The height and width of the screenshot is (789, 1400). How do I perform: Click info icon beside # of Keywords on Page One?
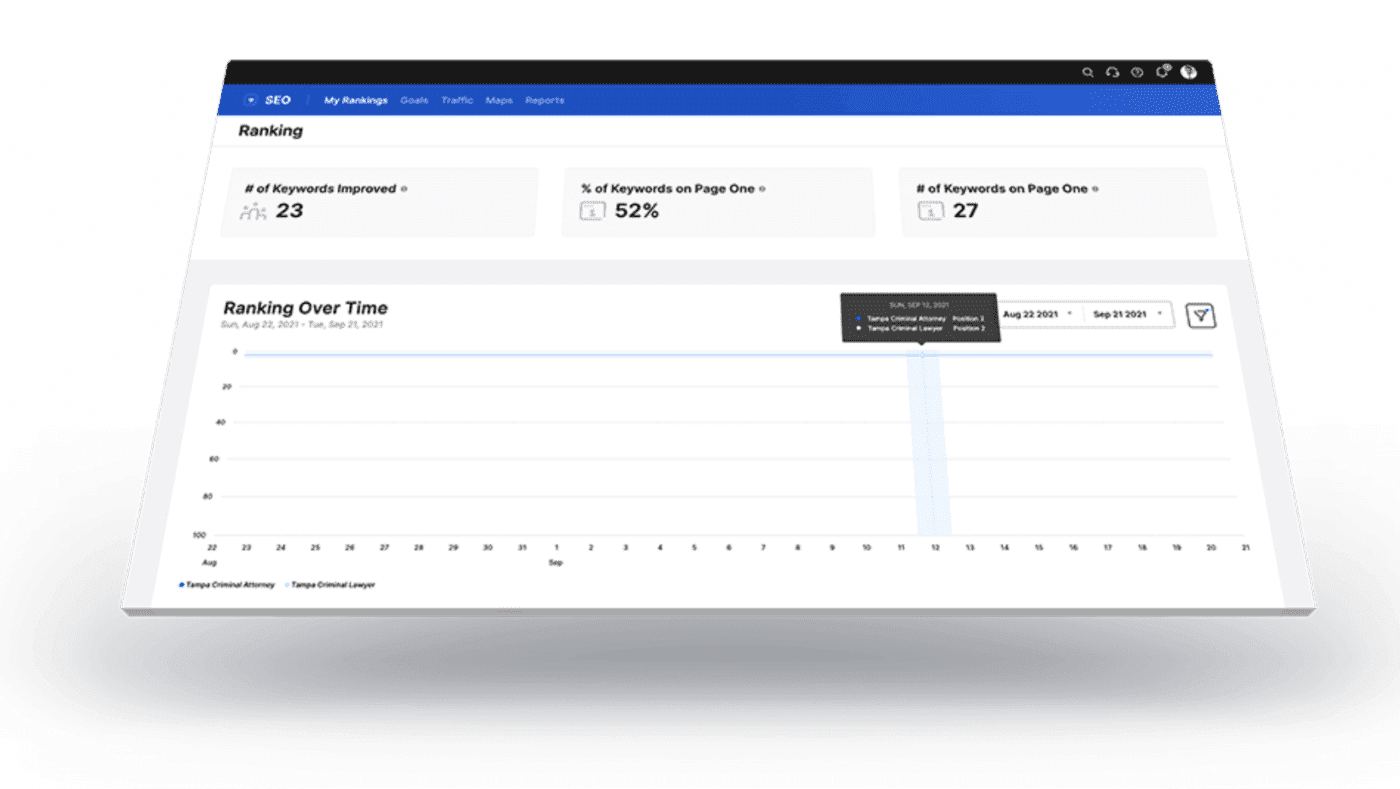pyautogui.click(x=1095, y=188)
